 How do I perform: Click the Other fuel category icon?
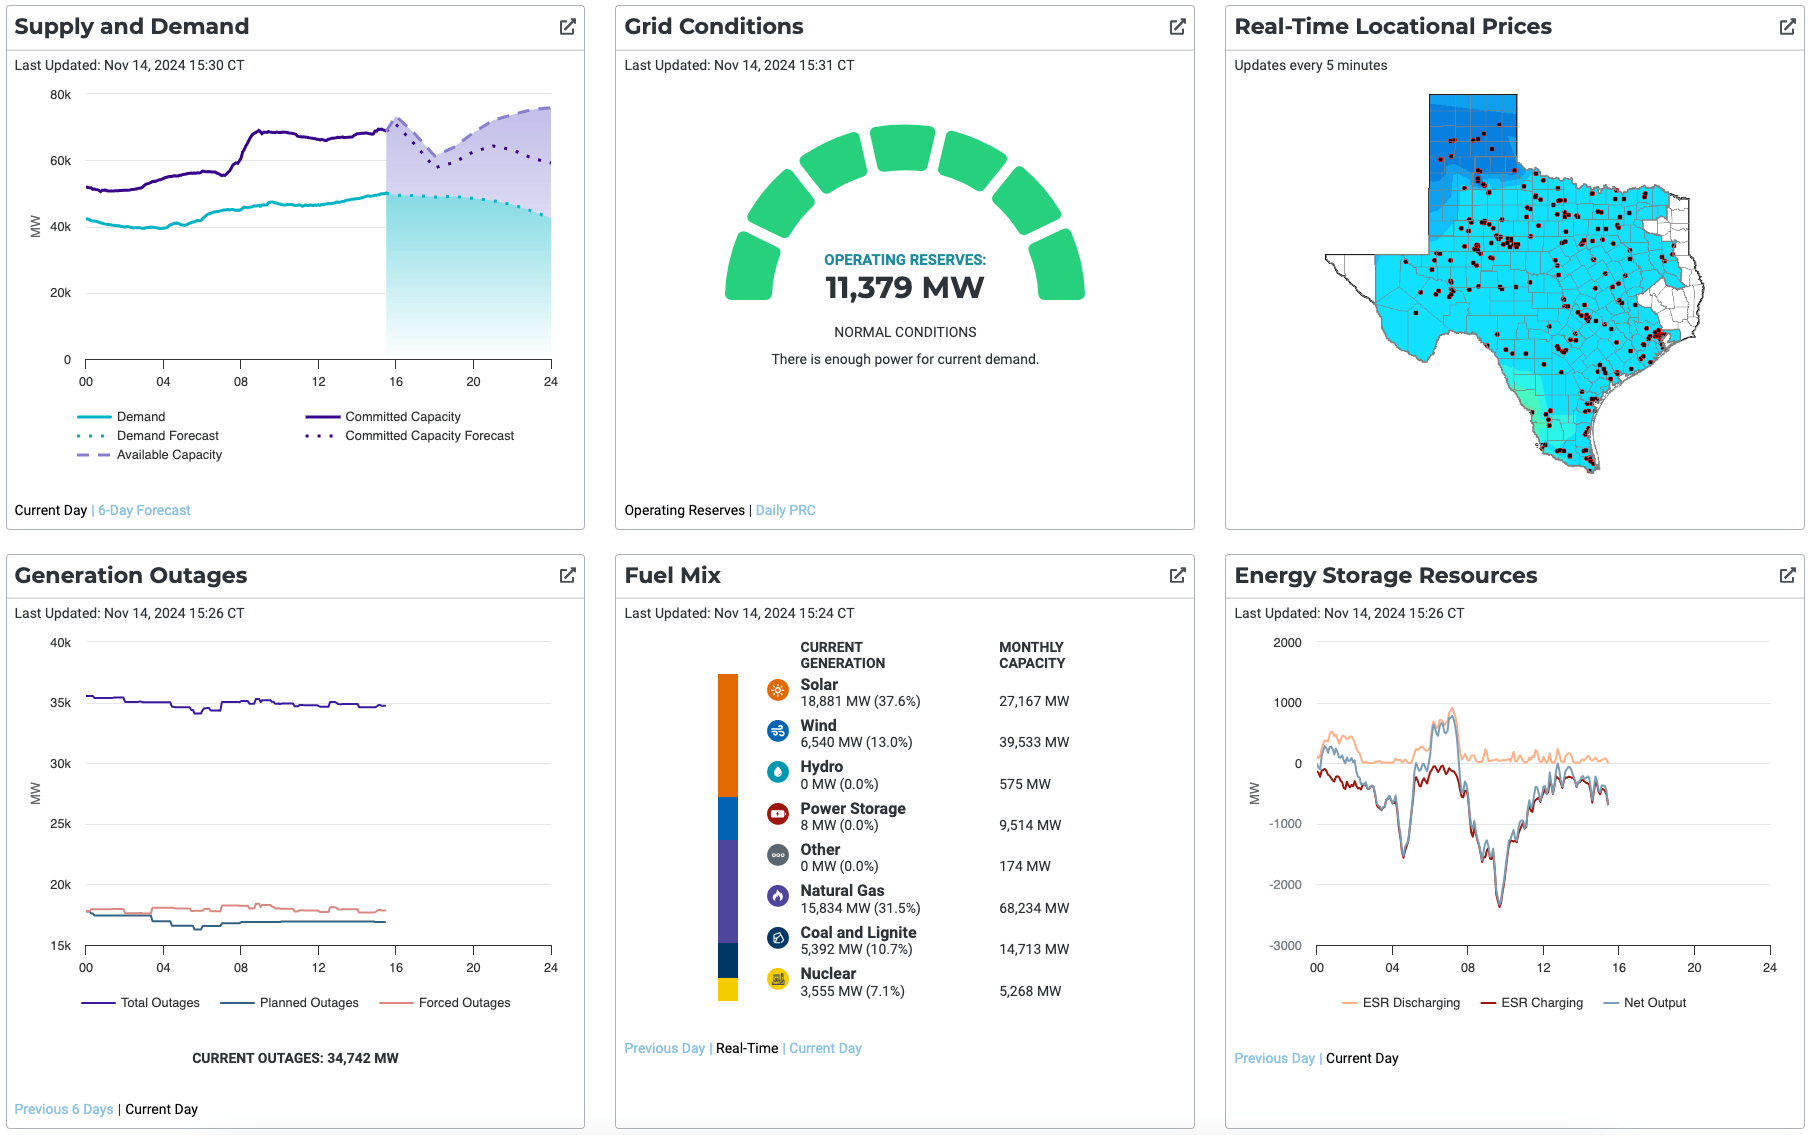coord(777,855)
